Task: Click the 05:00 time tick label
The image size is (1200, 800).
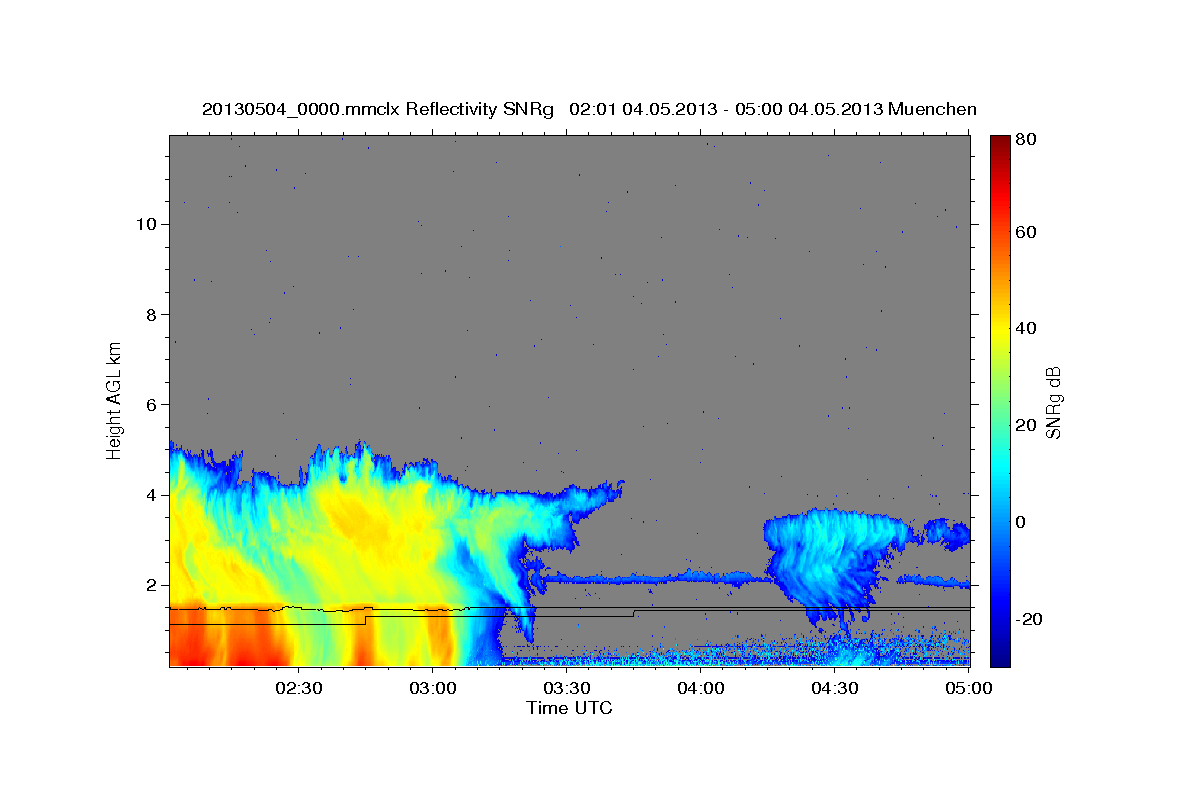Action: [x=968, y=688]
